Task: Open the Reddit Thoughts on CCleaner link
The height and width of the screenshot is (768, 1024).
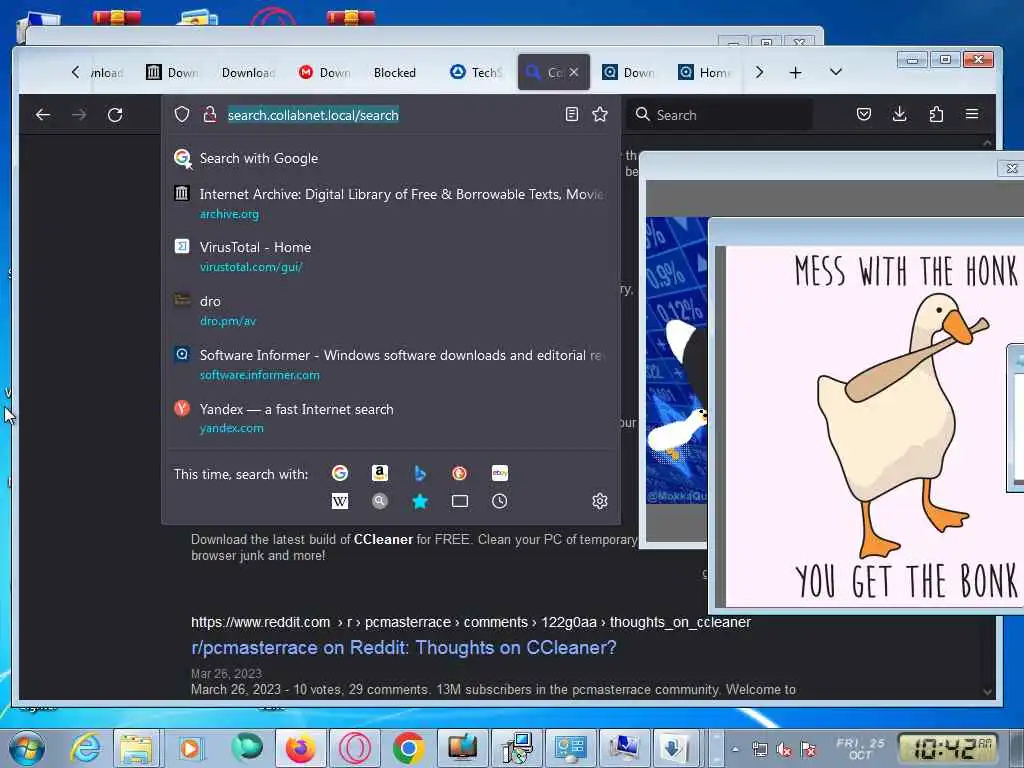Action: click(404, 647)
